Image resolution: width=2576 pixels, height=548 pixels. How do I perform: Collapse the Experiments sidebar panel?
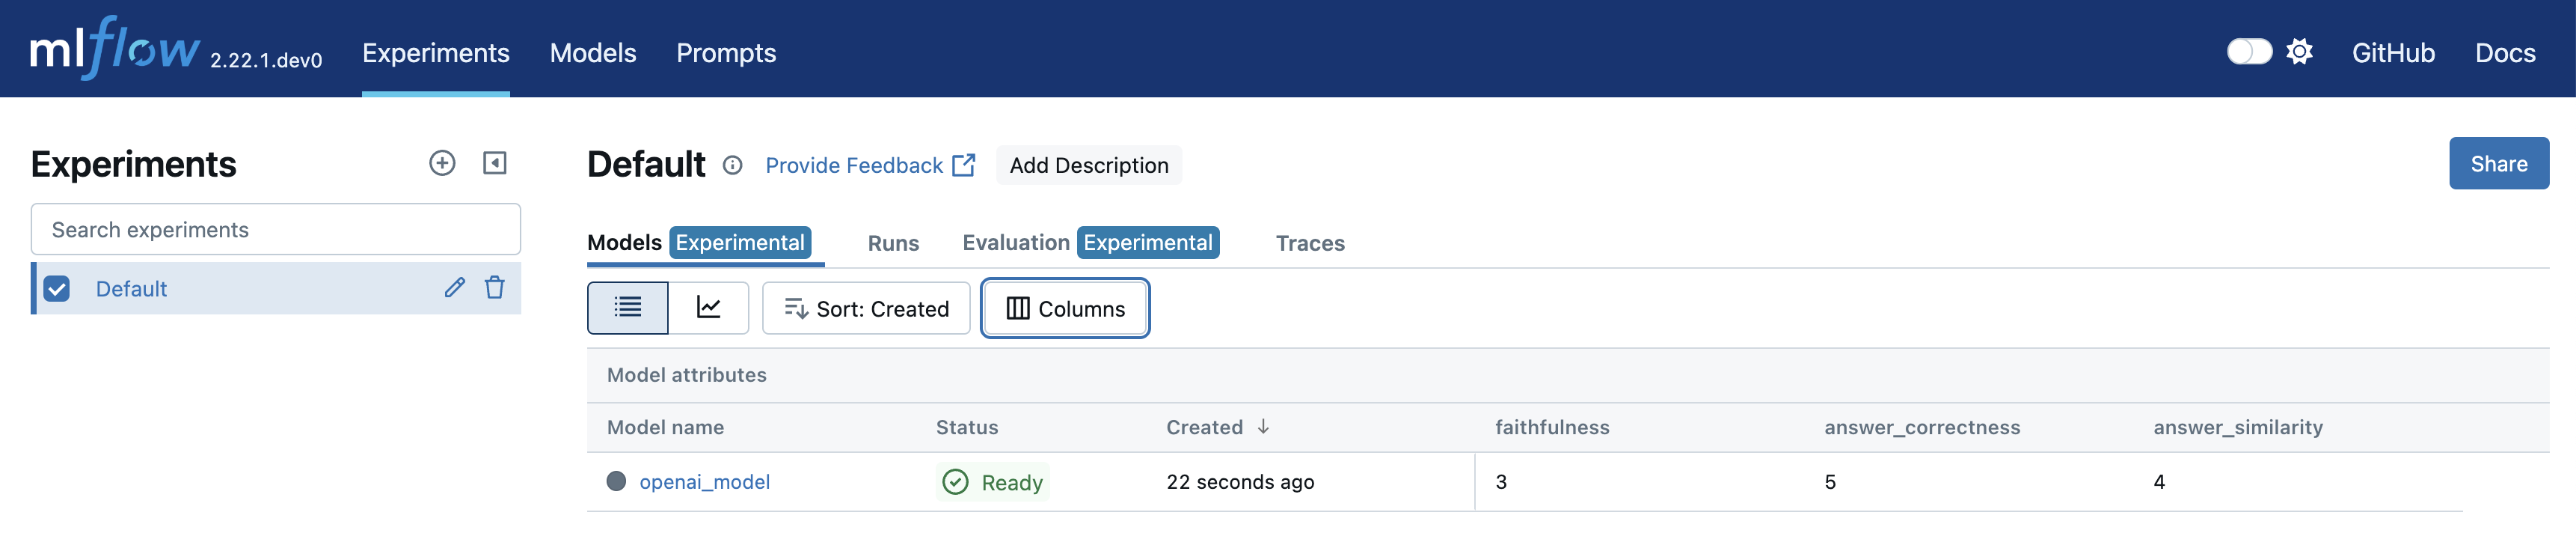494,163
